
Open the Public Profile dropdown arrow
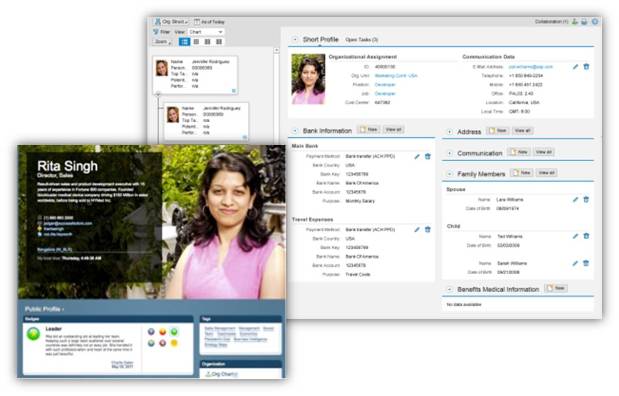click(63, 310)
